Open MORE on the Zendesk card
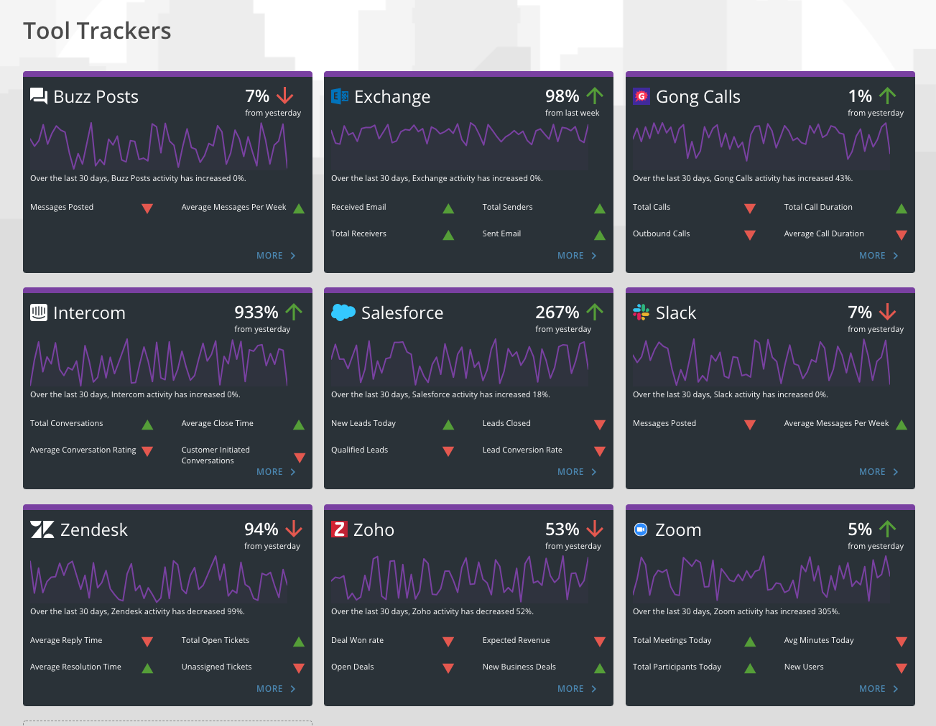936x726 pixels. (x=276, y=688)
